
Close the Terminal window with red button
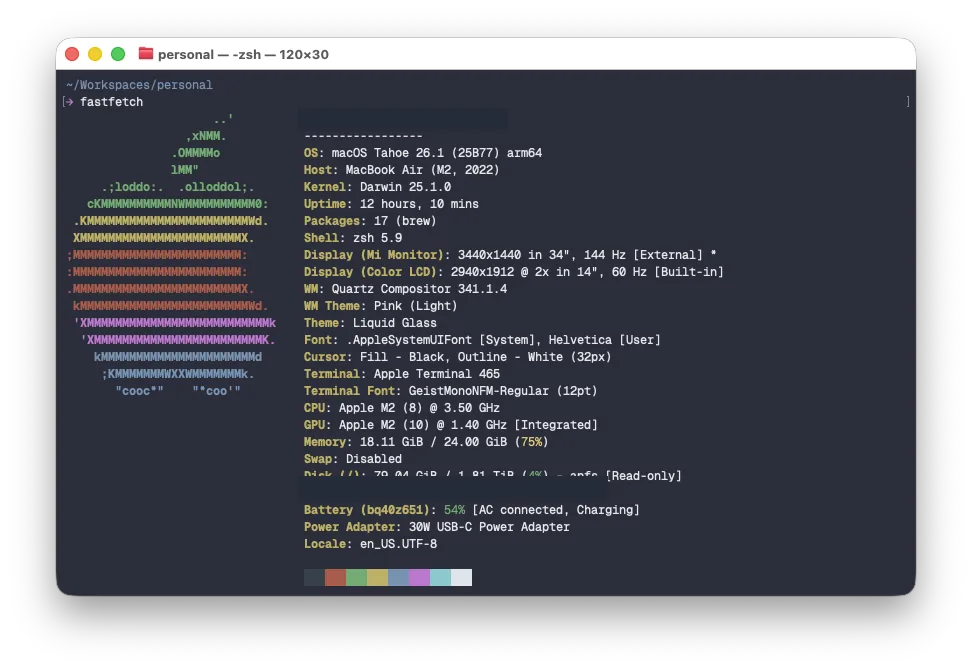[72, 54]
